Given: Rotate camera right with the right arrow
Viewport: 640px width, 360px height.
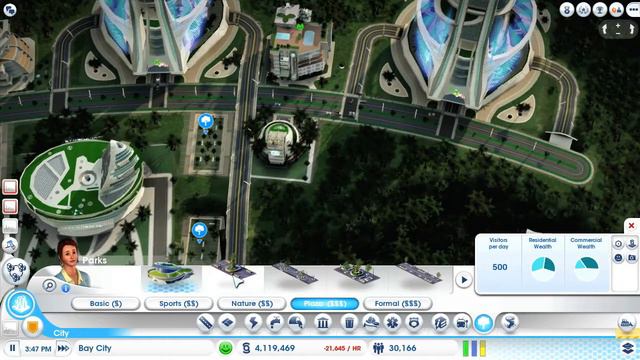Looking at the screenshot, I should click(631, 29).
